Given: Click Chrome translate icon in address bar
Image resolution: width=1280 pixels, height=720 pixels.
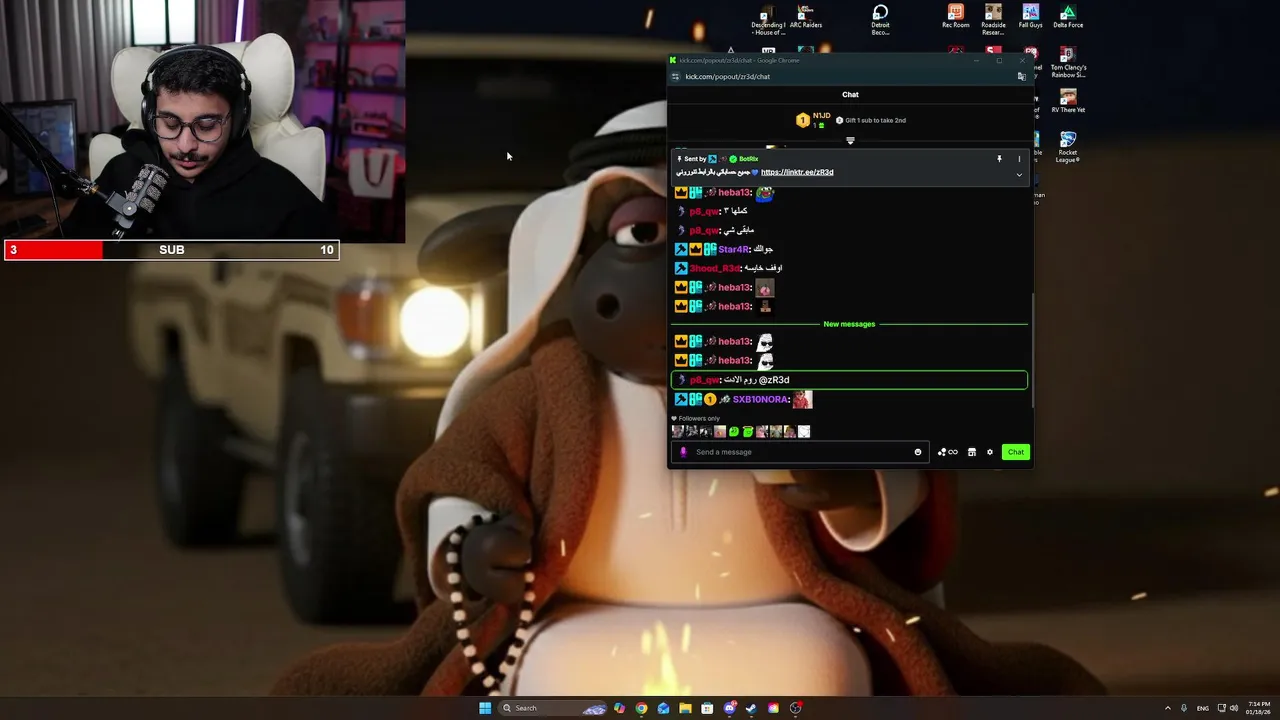Looking at the screenshot, I should (x=1021, y=77).
